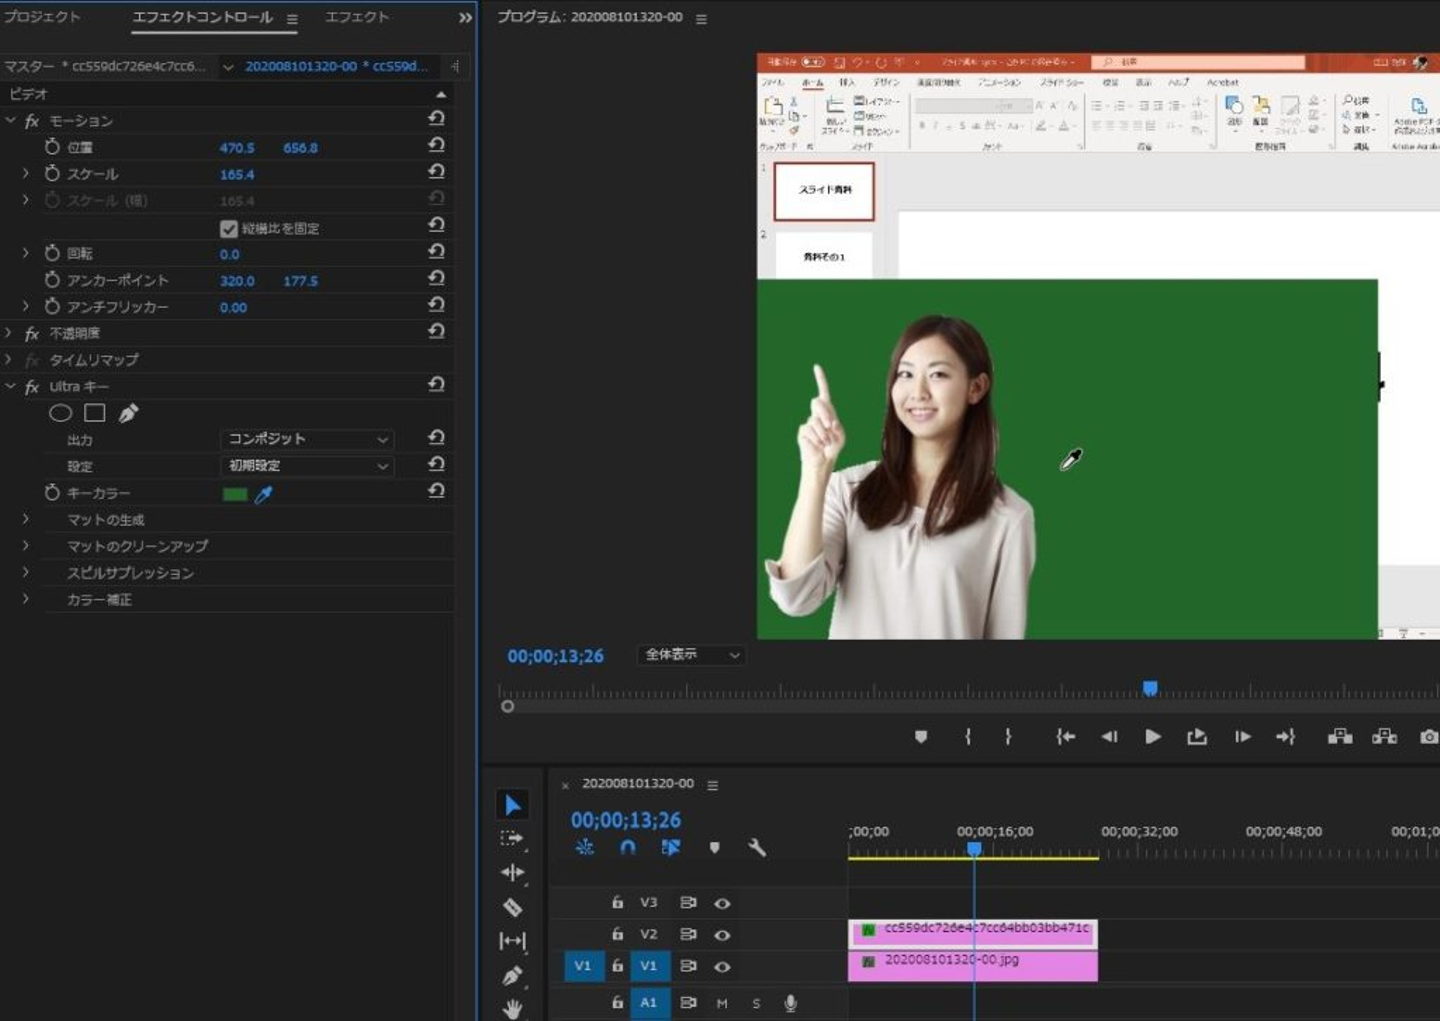Open timeline display settings wrench

757,848
